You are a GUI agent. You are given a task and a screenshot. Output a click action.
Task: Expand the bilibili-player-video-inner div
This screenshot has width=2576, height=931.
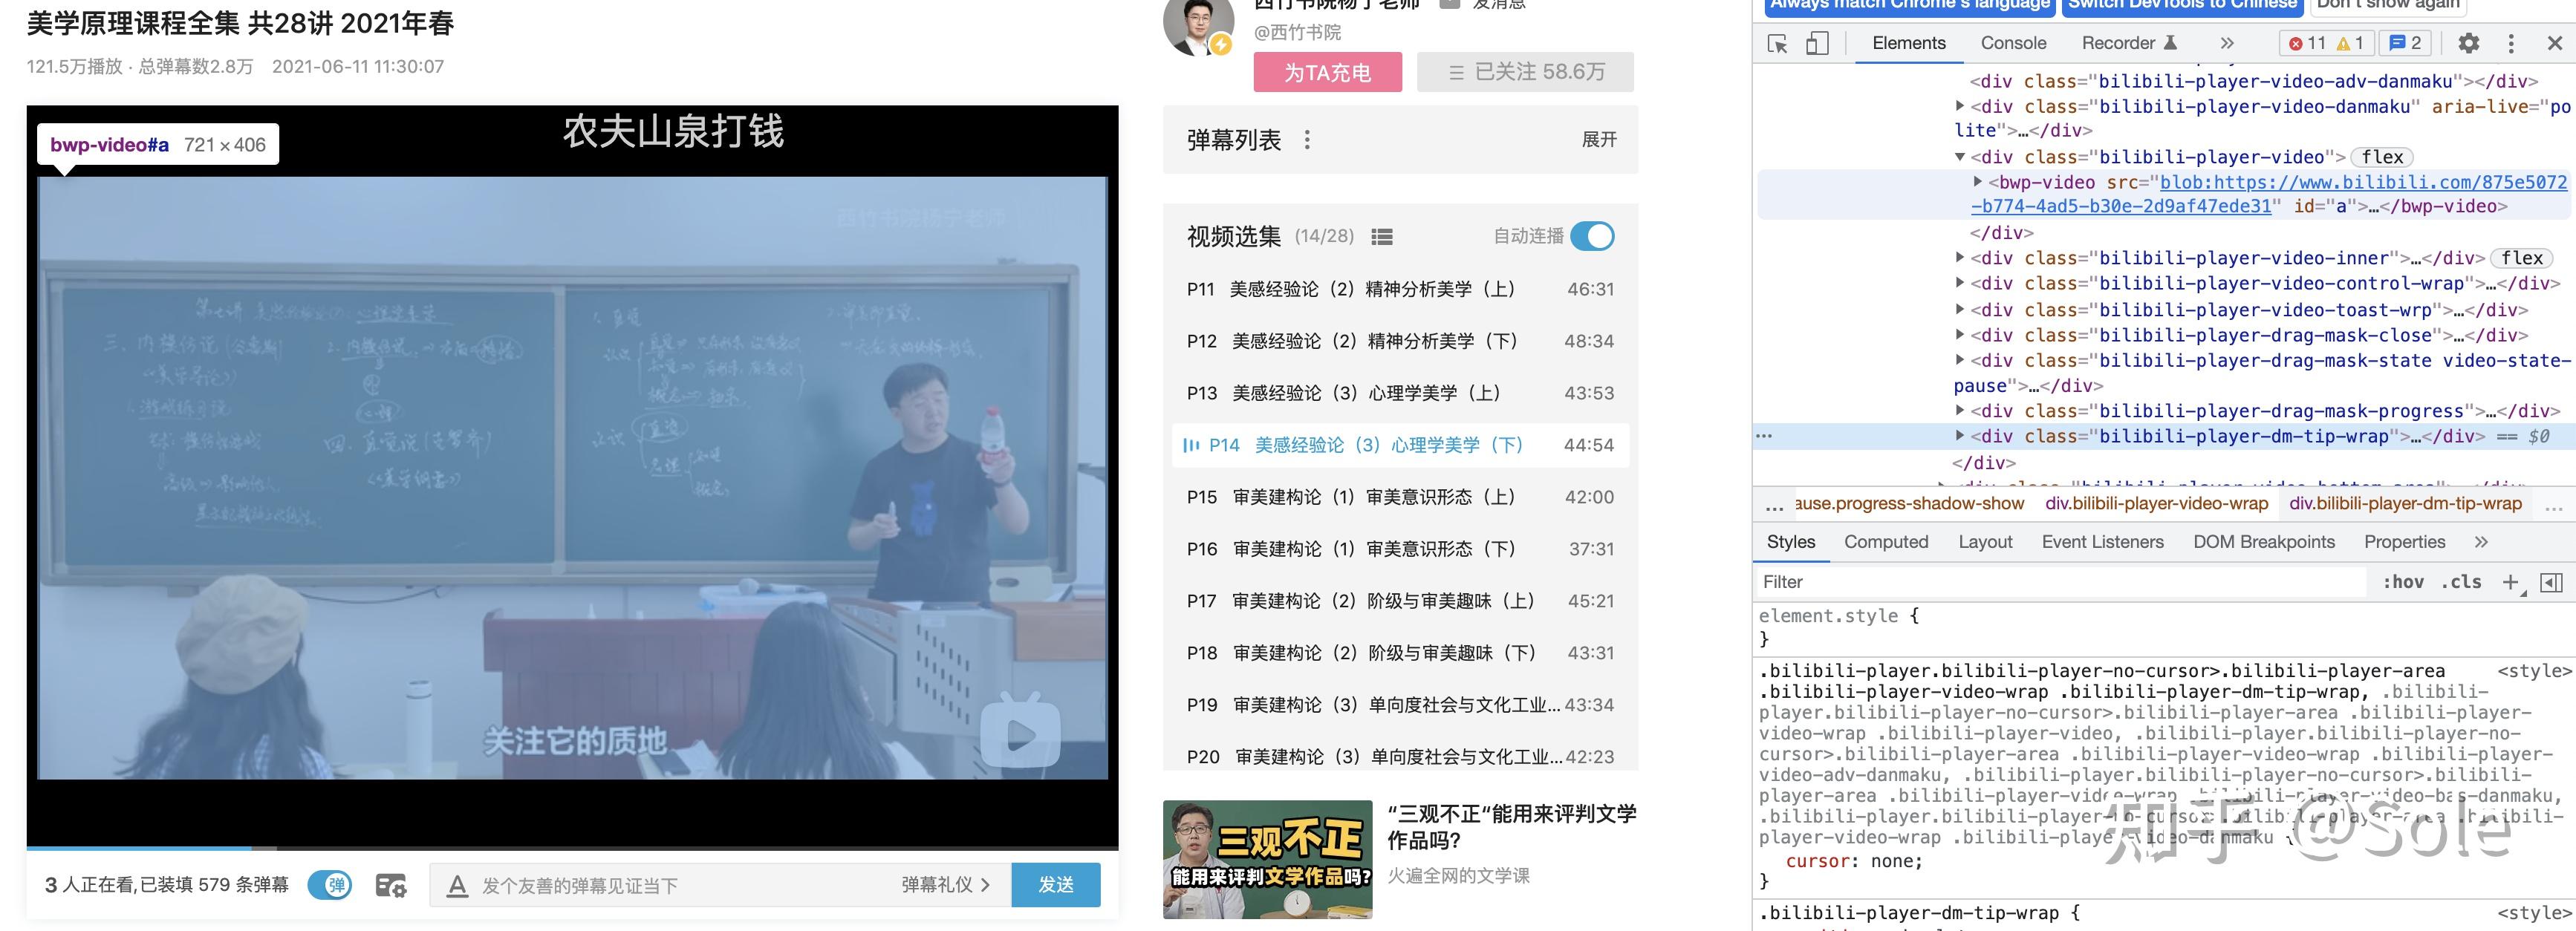point(1961,258)
